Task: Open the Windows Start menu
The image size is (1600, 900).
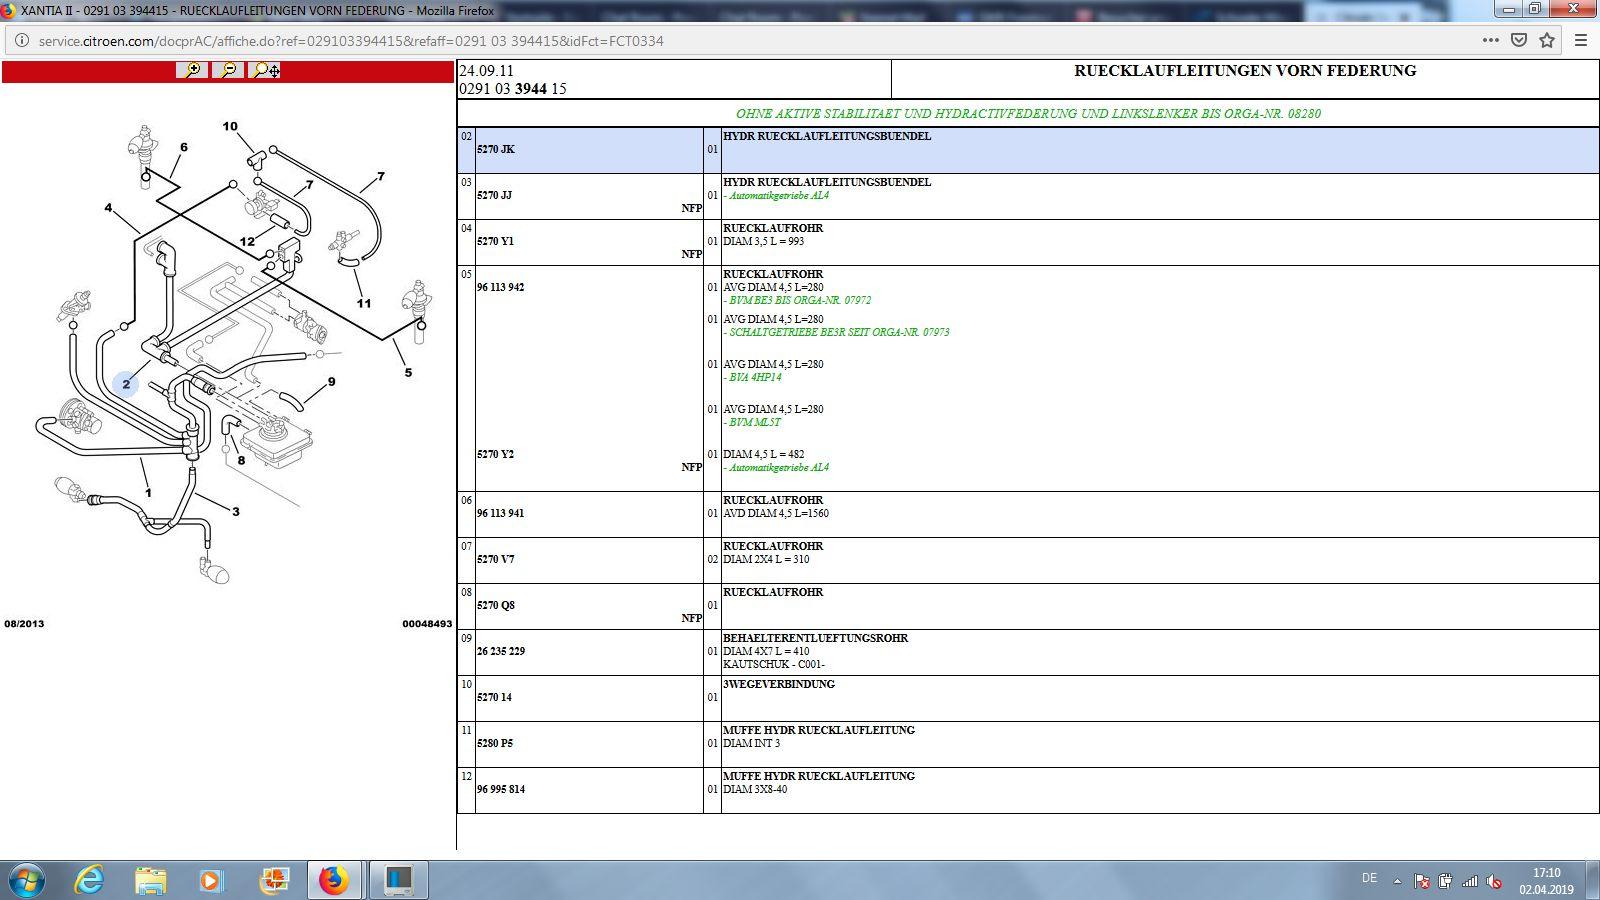Action: (25, 881)
